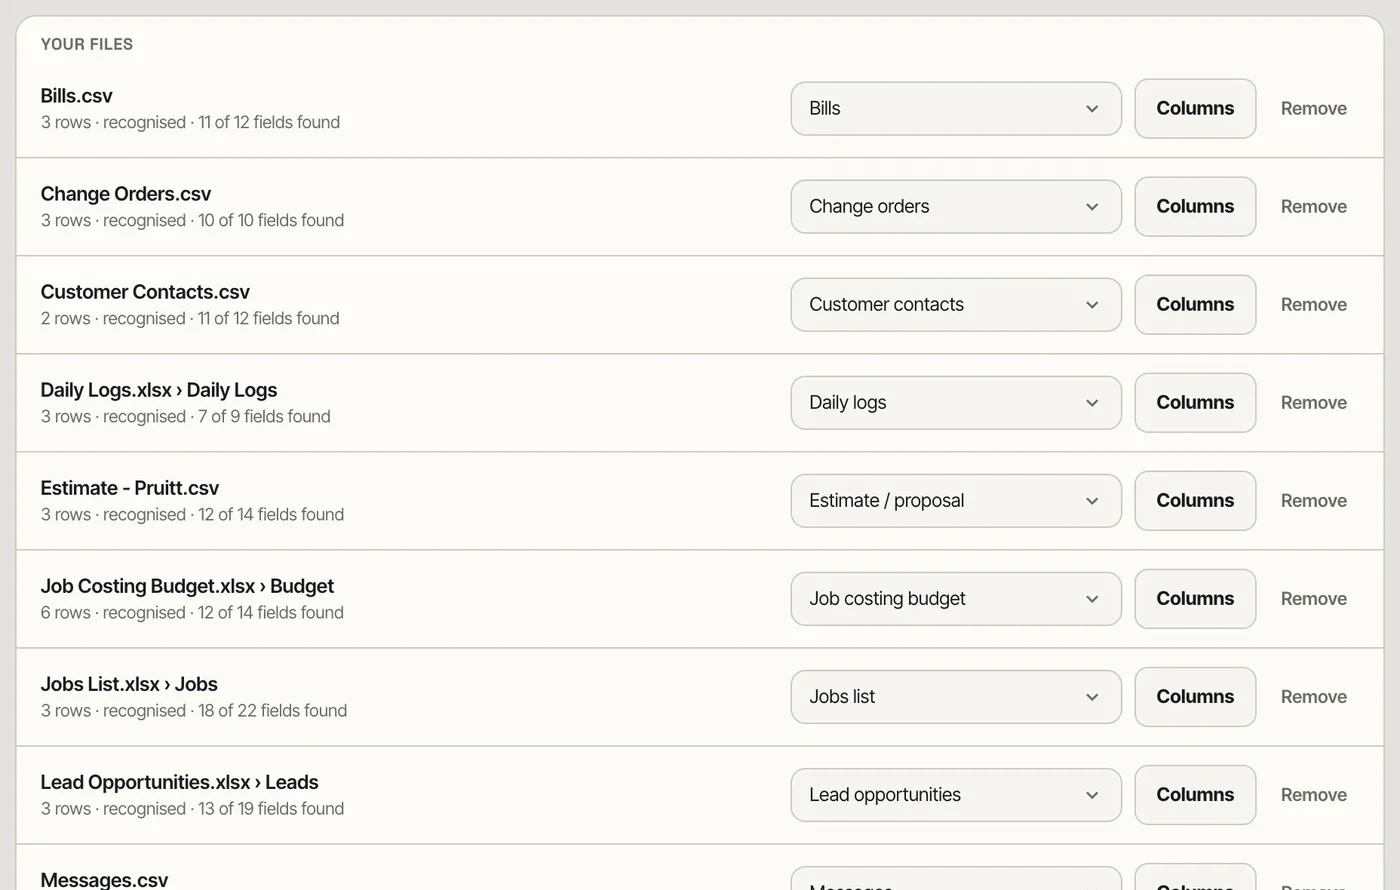
Task: Select the Job Costing Budget.xlsx › Budget name
Action: point(187,586)
